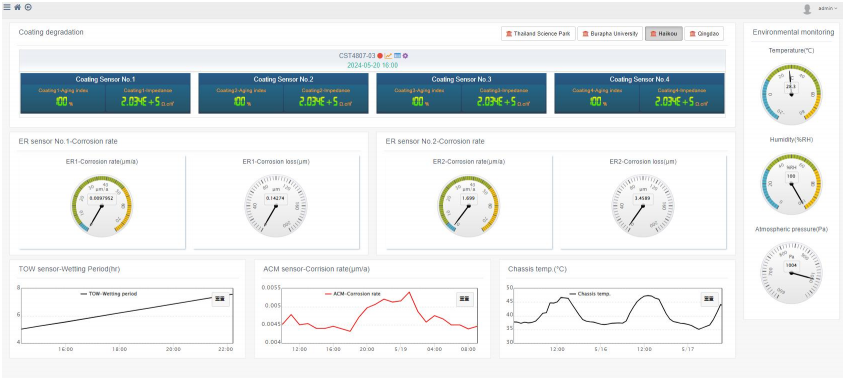Toggle the Chassis temp. legend series

click(x=590, y=294)
